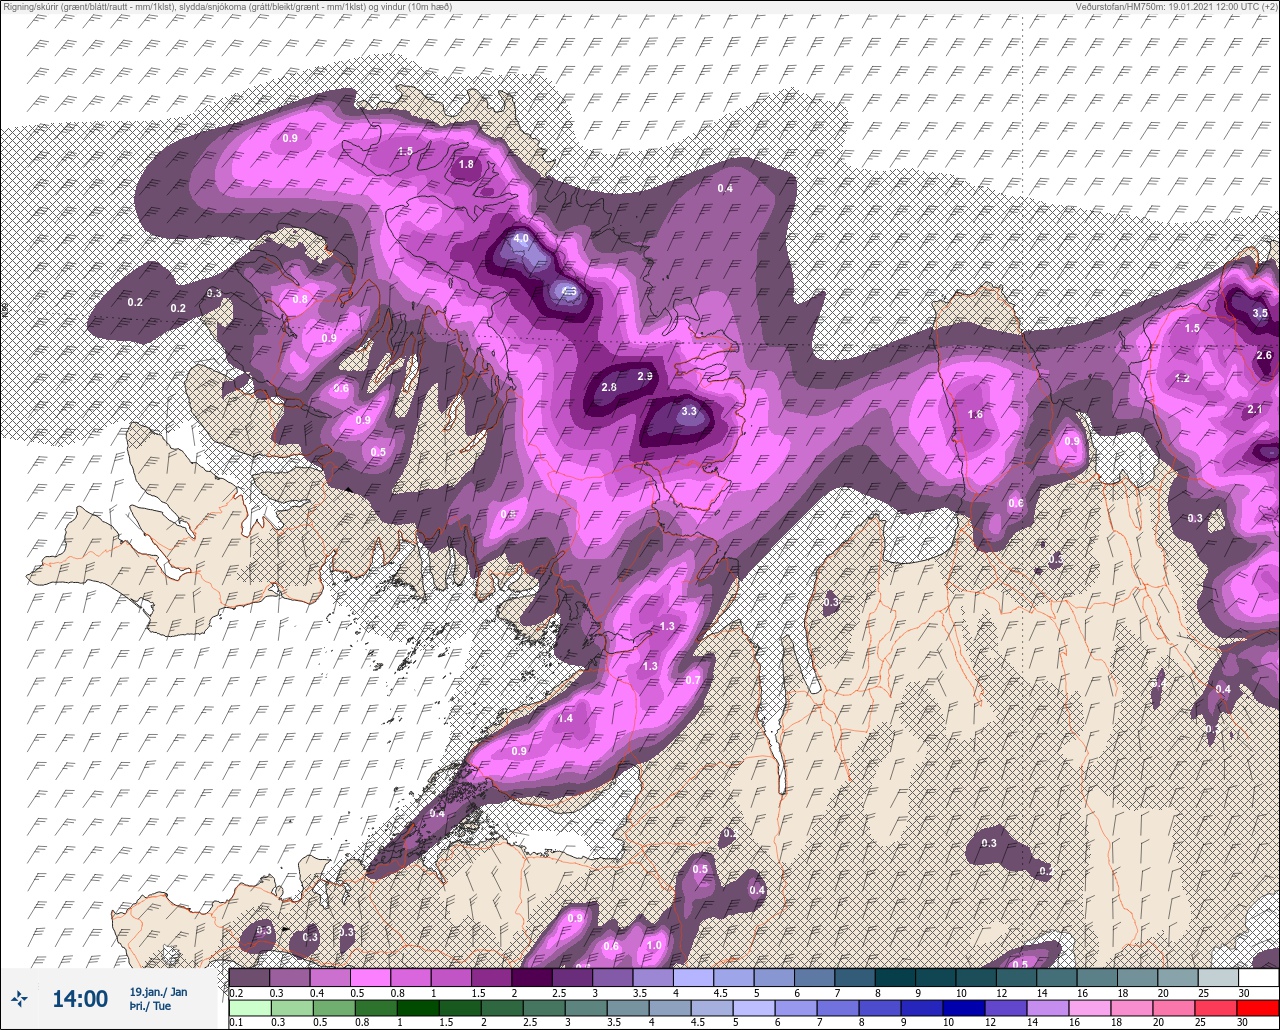Select the dark plum 0.2 swatch, top legend row

click(249, 977)
